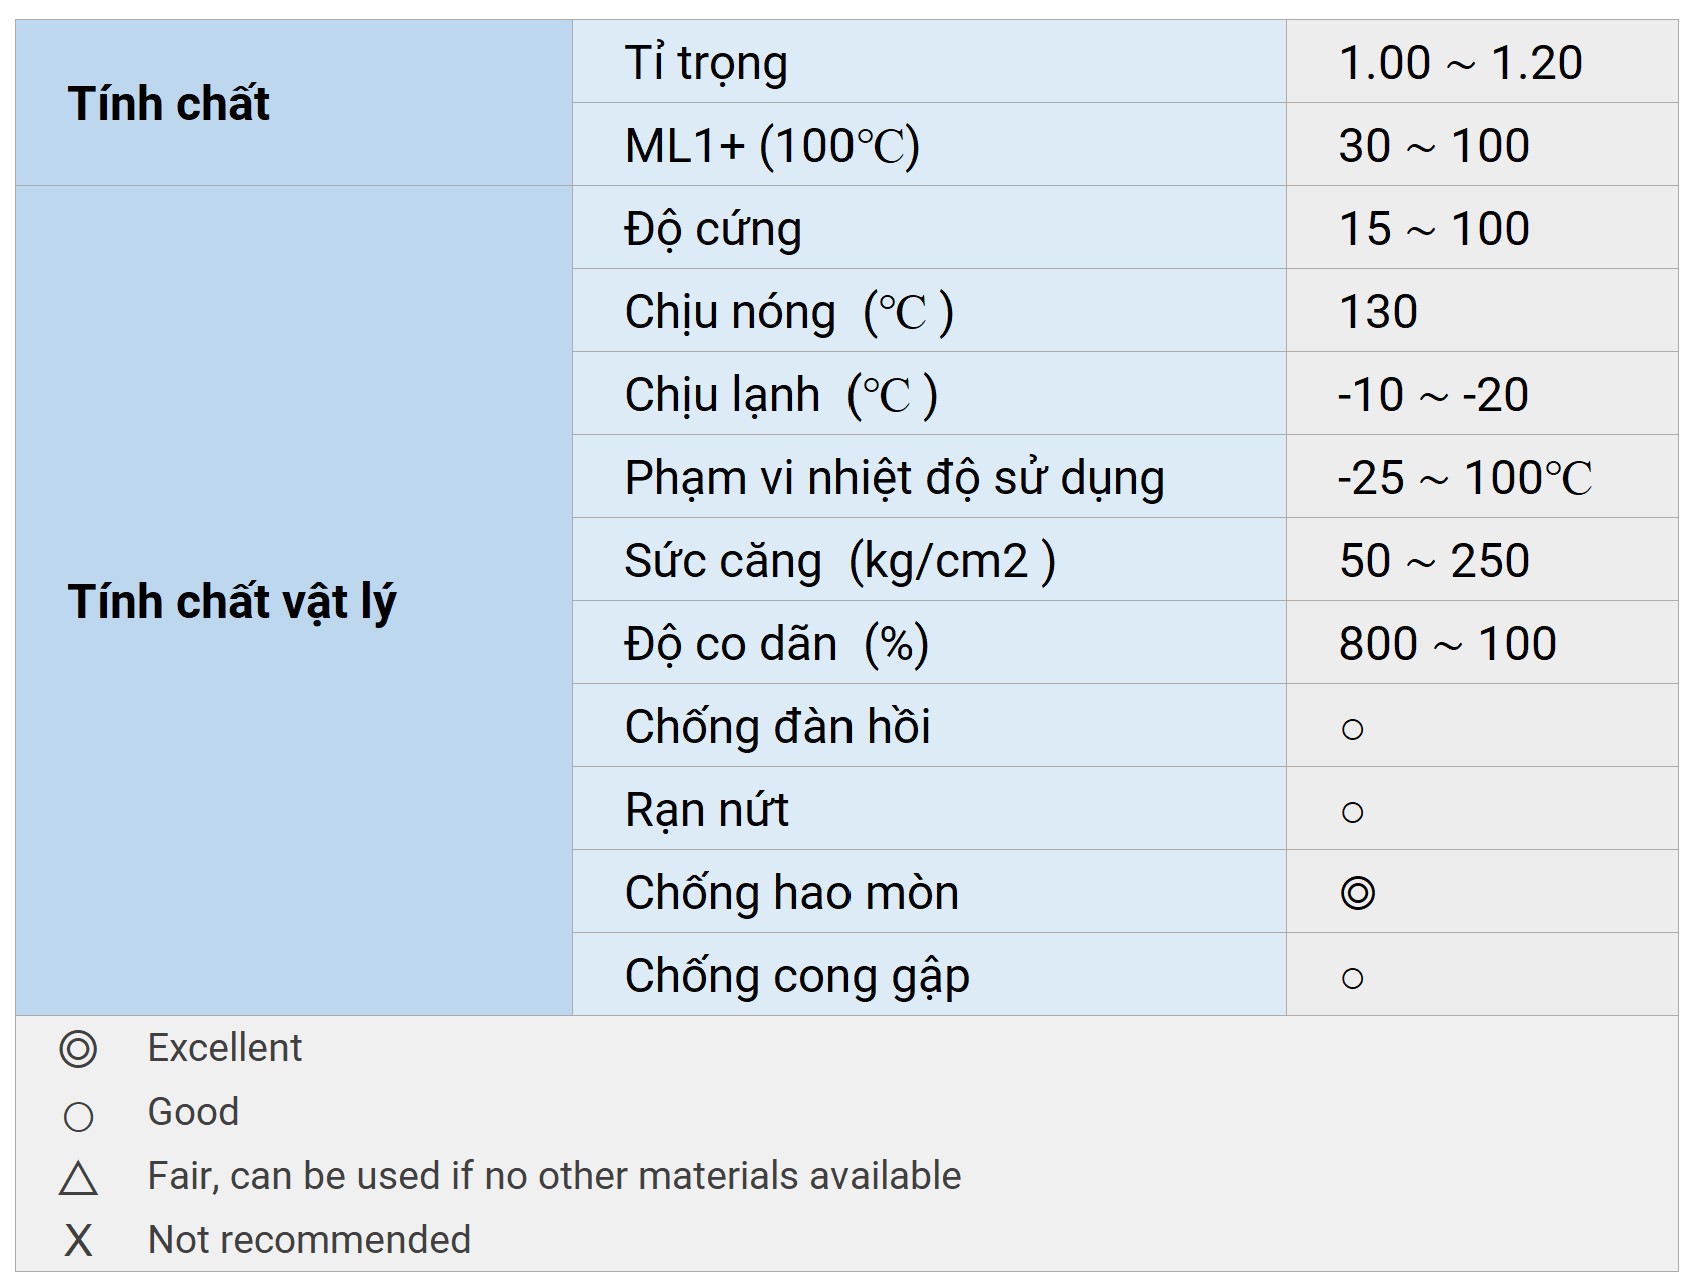
Task: Select the Tính chất vật lý header cell
Action: (232, 602)
